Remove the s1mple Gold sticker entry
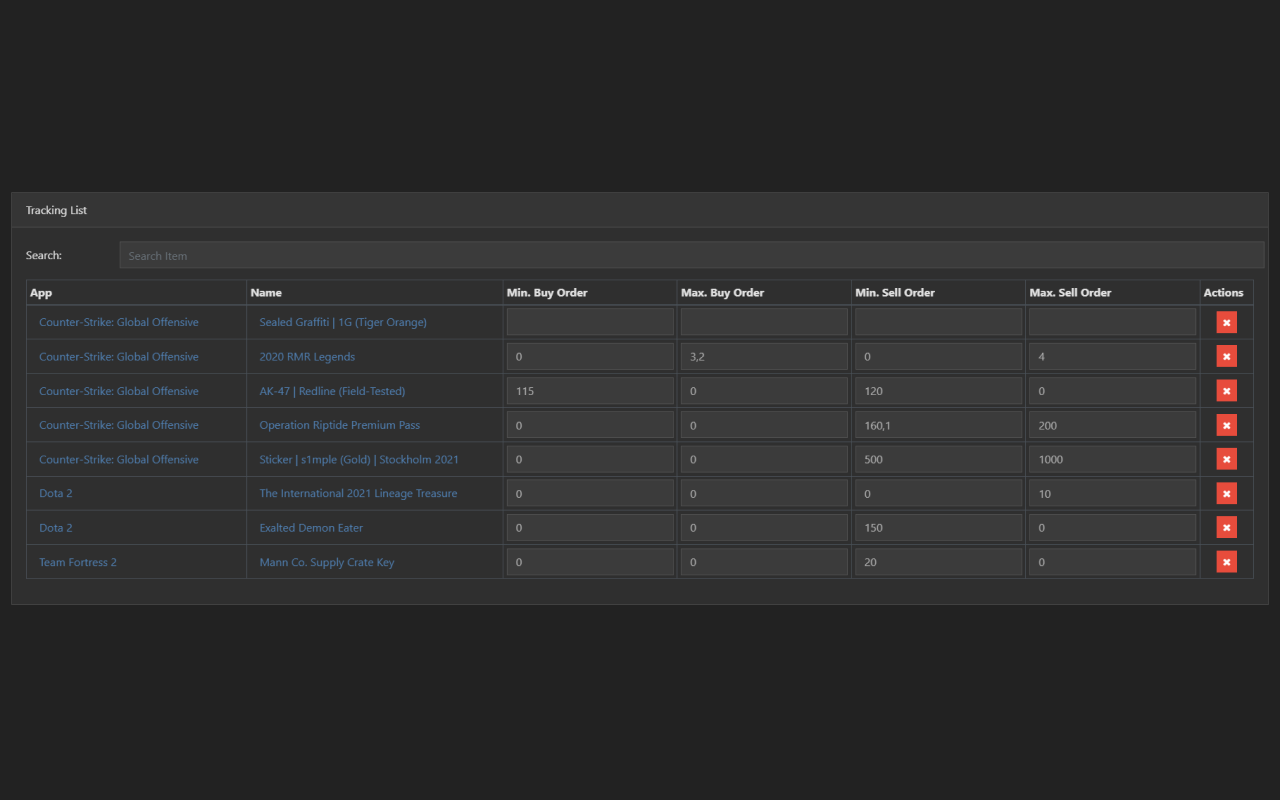This screenshot has height=800, width=1280. click(1226, 459)
